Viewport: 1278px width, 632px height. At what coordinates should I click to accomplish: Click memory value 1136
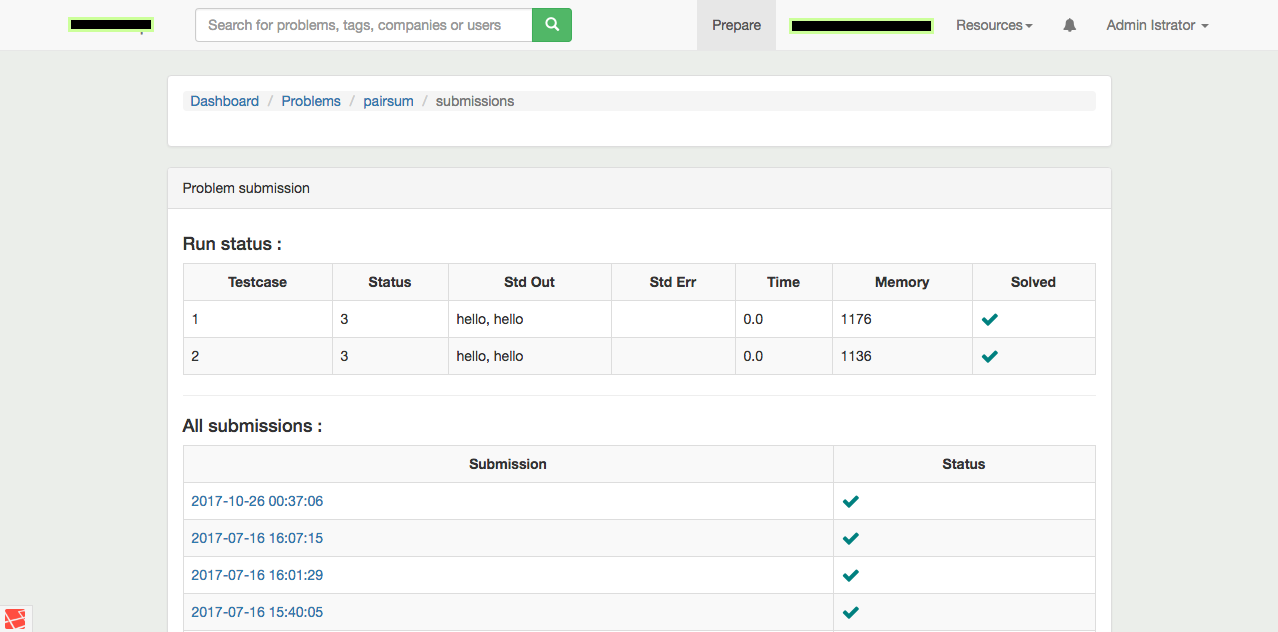(856, 356)
